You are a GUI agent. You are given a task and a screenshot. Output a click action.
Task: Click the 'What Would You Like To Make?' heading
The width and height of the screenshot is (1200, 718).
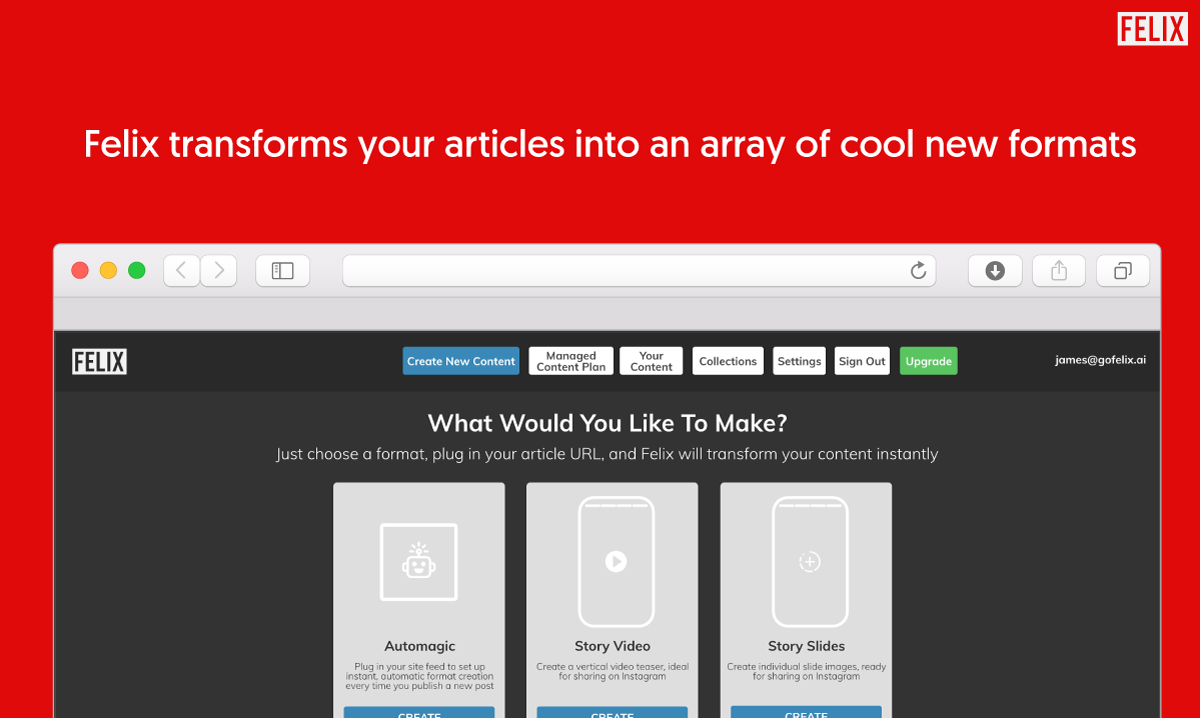tap(608, 423)
